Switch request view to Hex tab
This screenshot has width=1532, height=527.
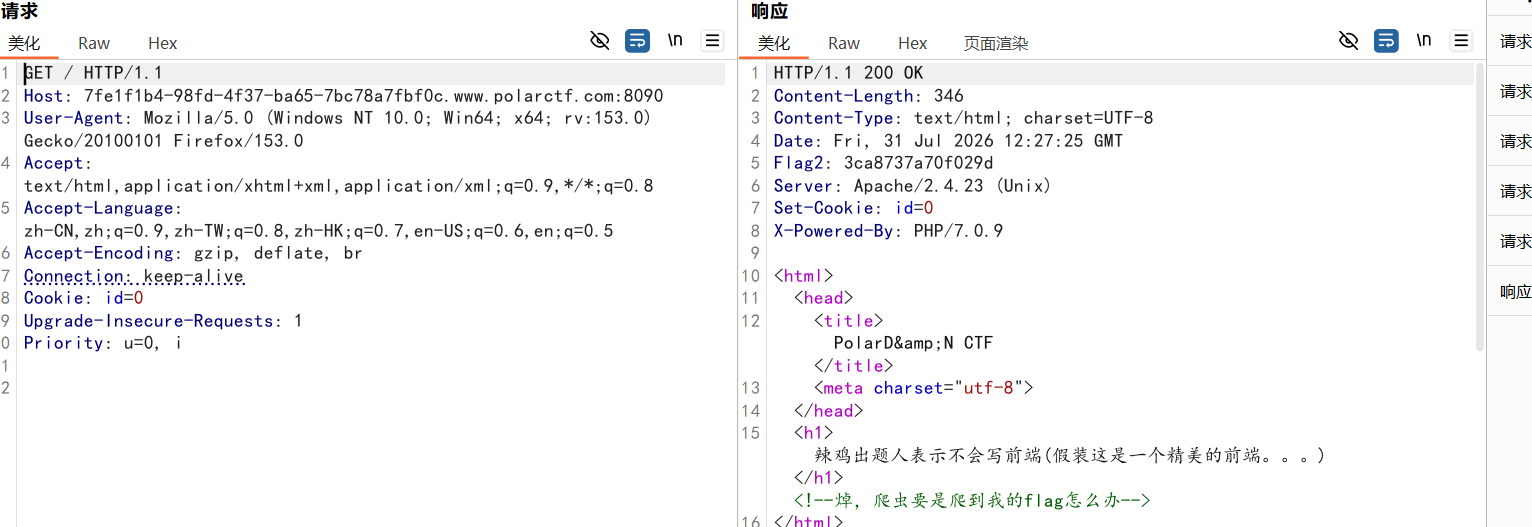point(162,43)
